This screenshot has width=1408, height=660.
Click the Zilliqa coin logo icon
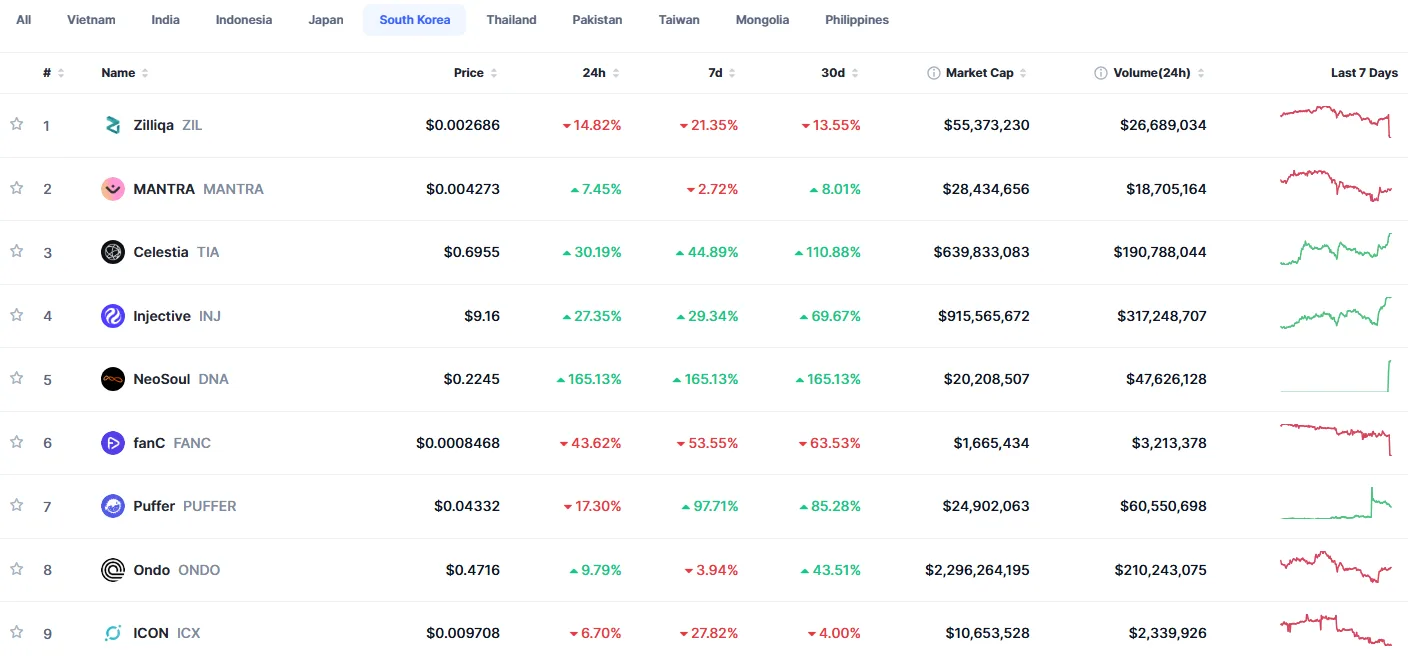point(113,125)
